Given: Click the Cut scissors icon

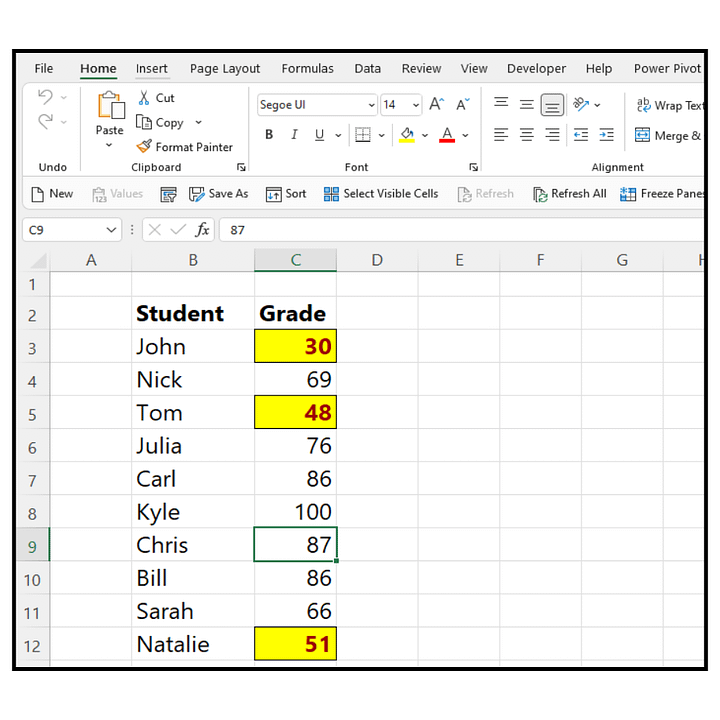Looking at the screenshot, I should 144,97.
